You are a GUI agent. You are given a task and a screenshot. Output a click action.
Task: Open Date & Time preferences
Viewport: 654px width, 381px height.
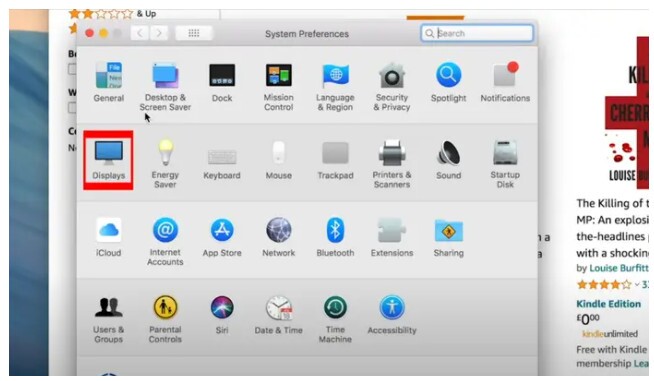tap(279, 315)
